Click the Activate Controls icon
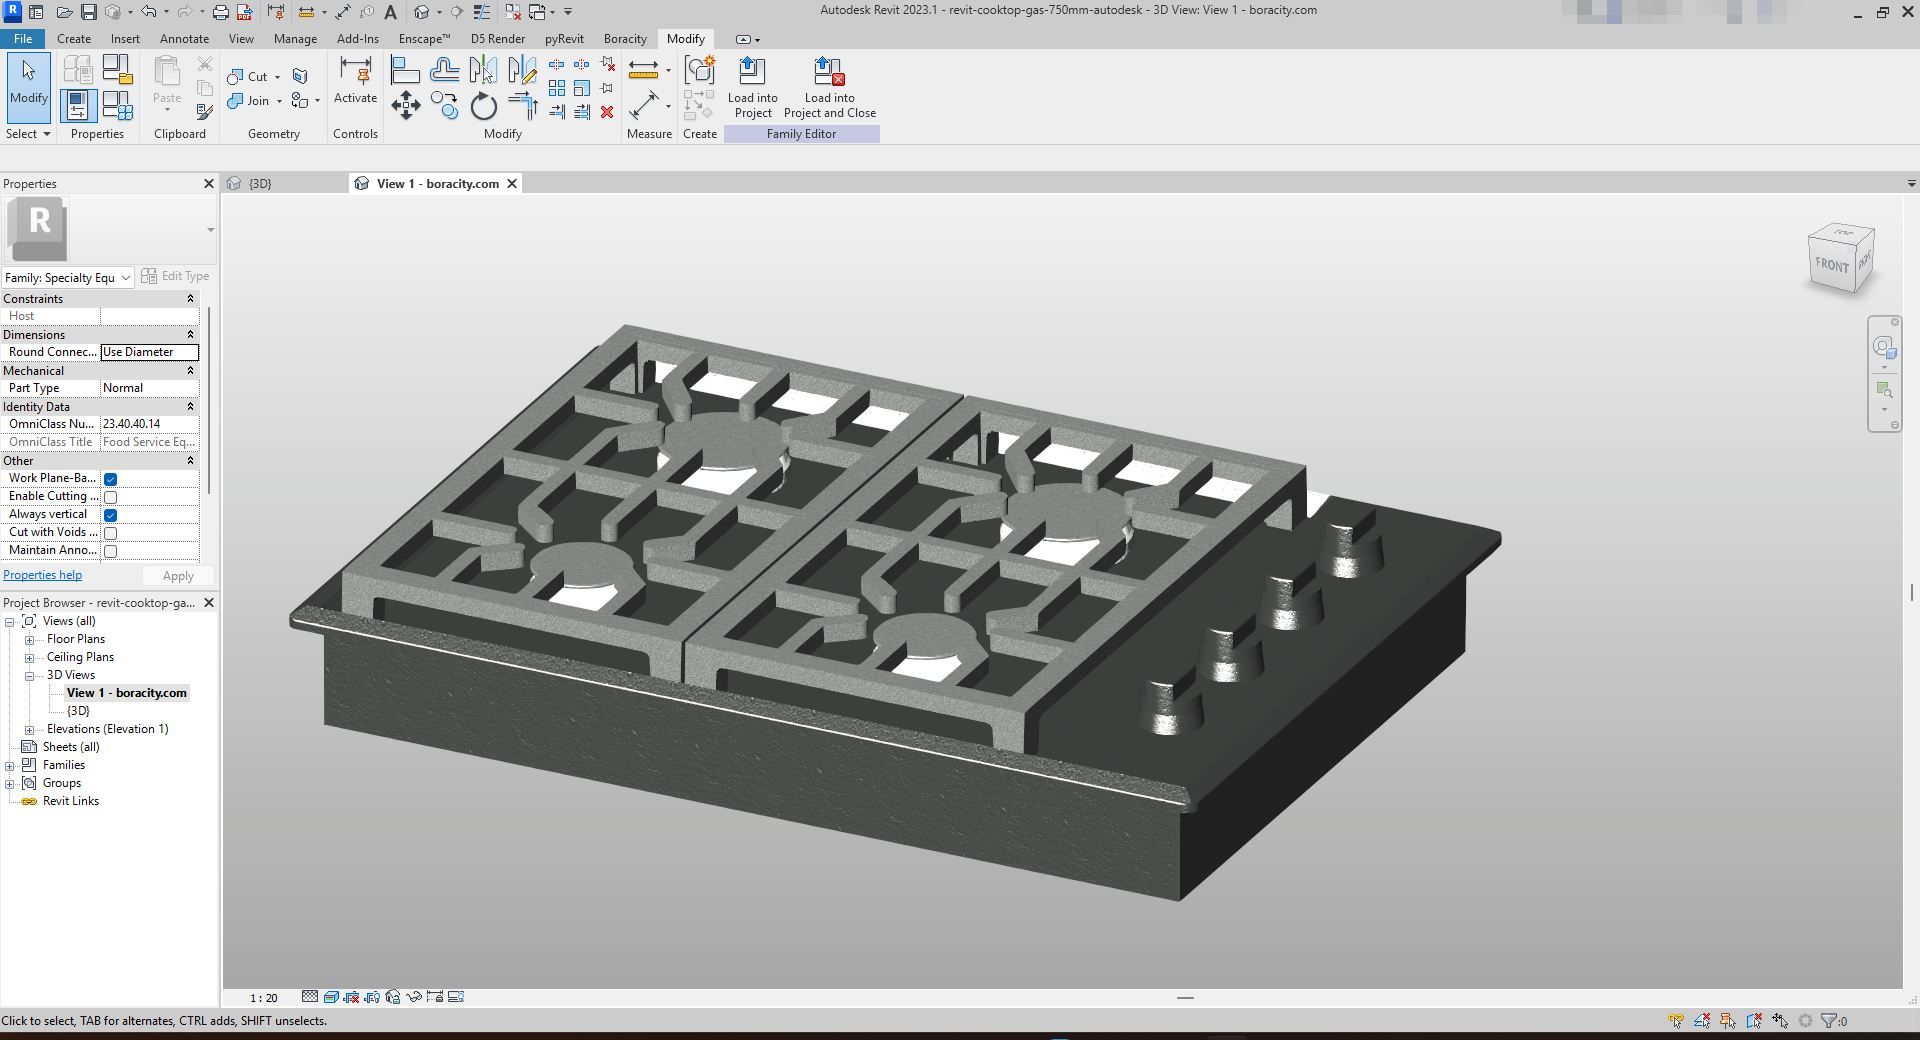 [x=355, y=80]
